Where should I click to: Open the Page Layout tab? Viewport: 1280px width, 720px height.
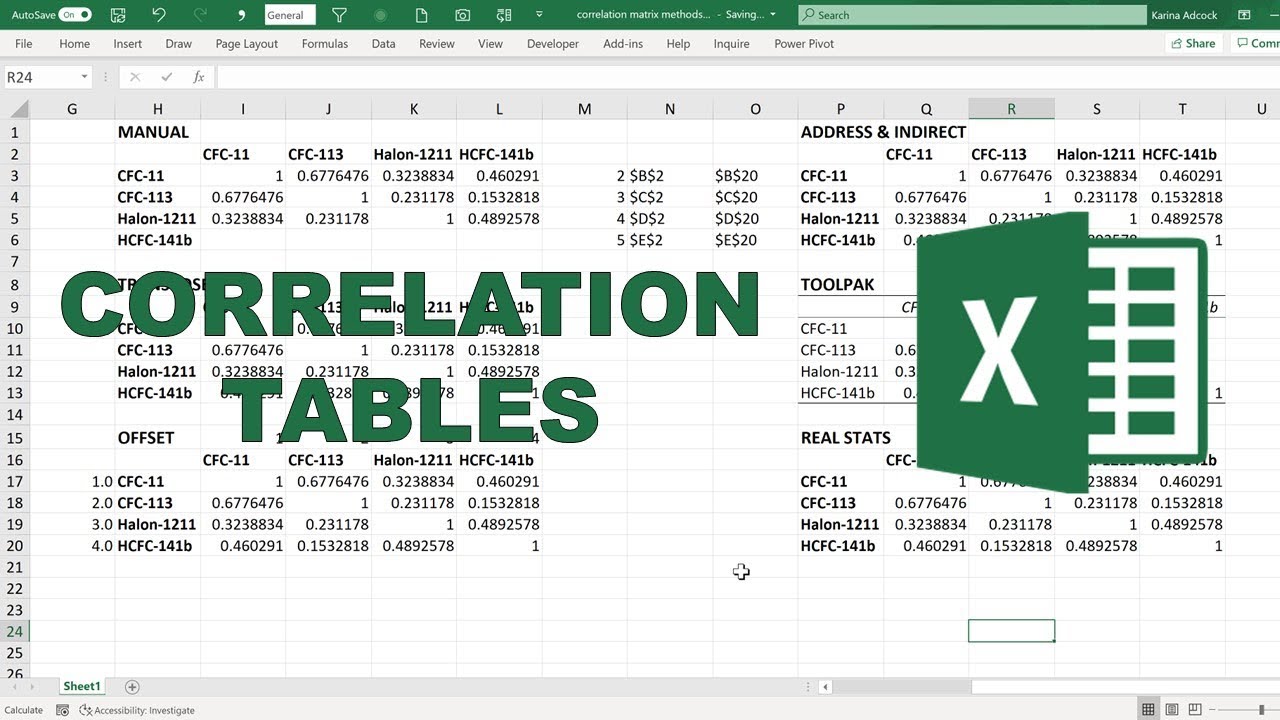[247, 44]
